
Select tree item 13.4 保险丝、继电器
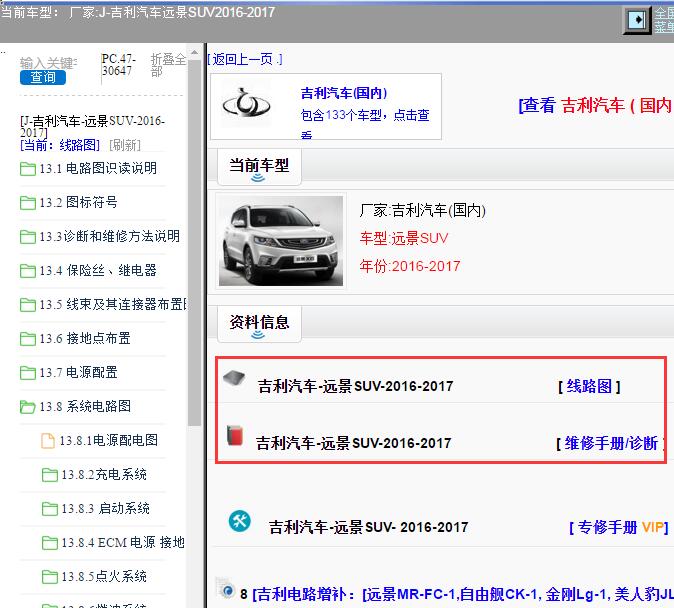pyautogui.click(x=98, y=270)
